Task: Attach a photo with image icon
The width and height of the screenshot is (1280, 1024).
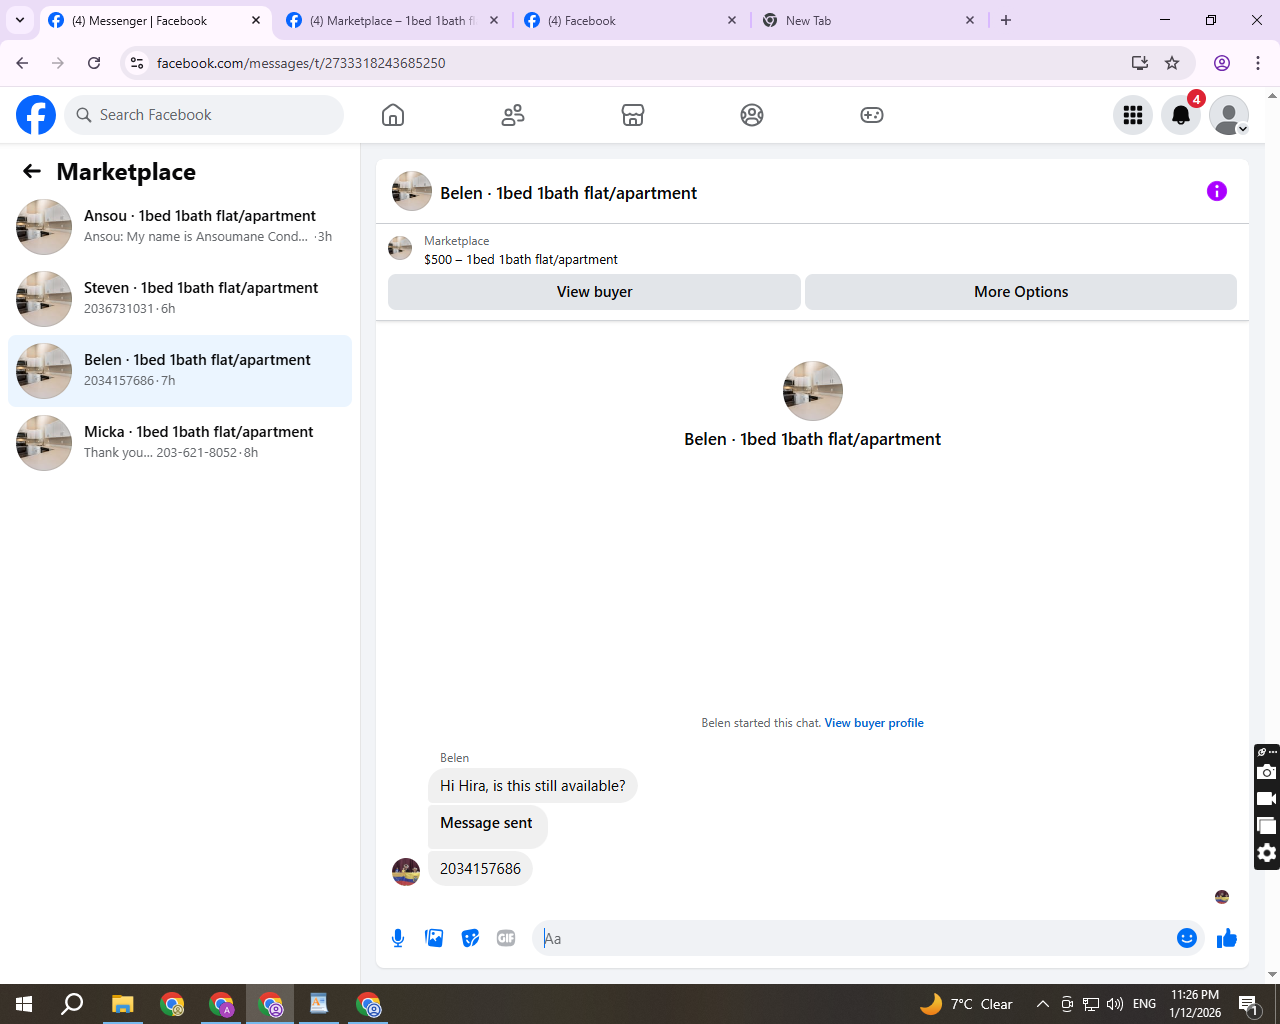Action: click(x=434, y=938)
